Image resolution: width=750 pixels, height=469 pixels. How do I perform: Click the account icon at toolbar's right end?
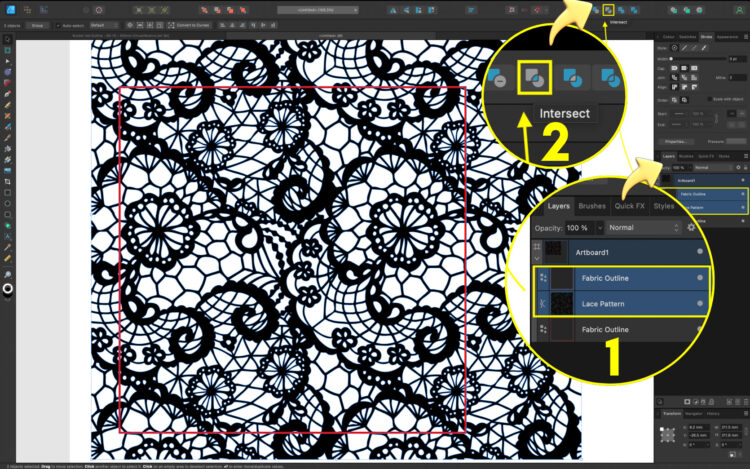pyautogui.click(x=739, y=9)
